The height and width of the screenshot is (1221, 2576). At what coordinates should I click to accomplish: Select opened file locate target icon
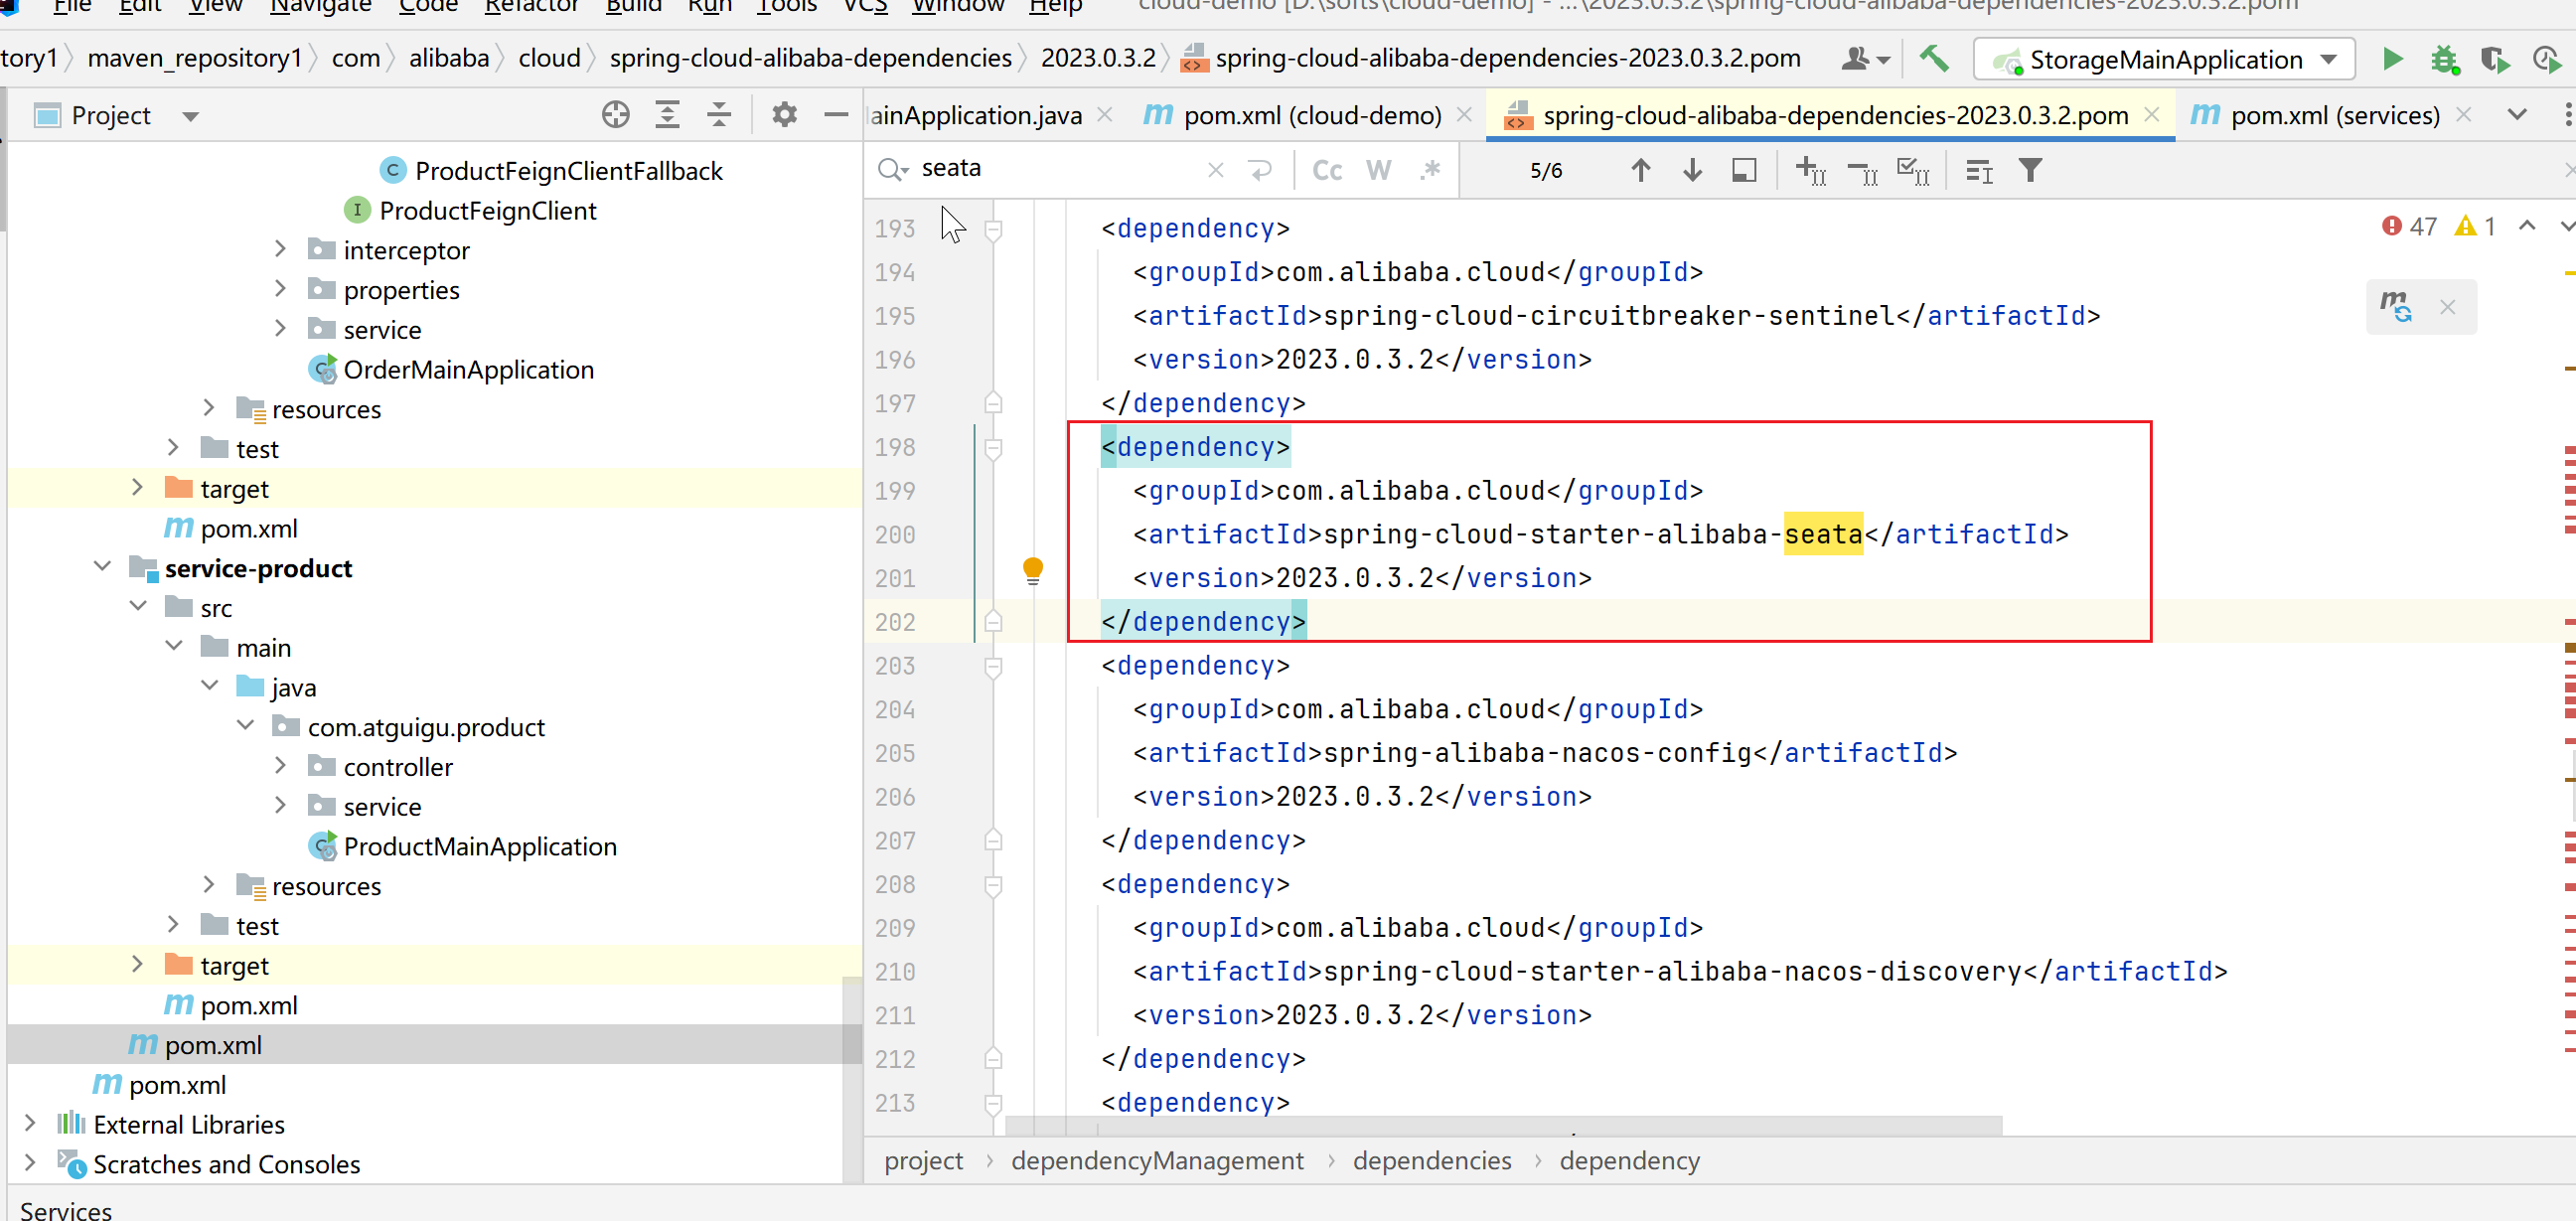click(615, 115)
